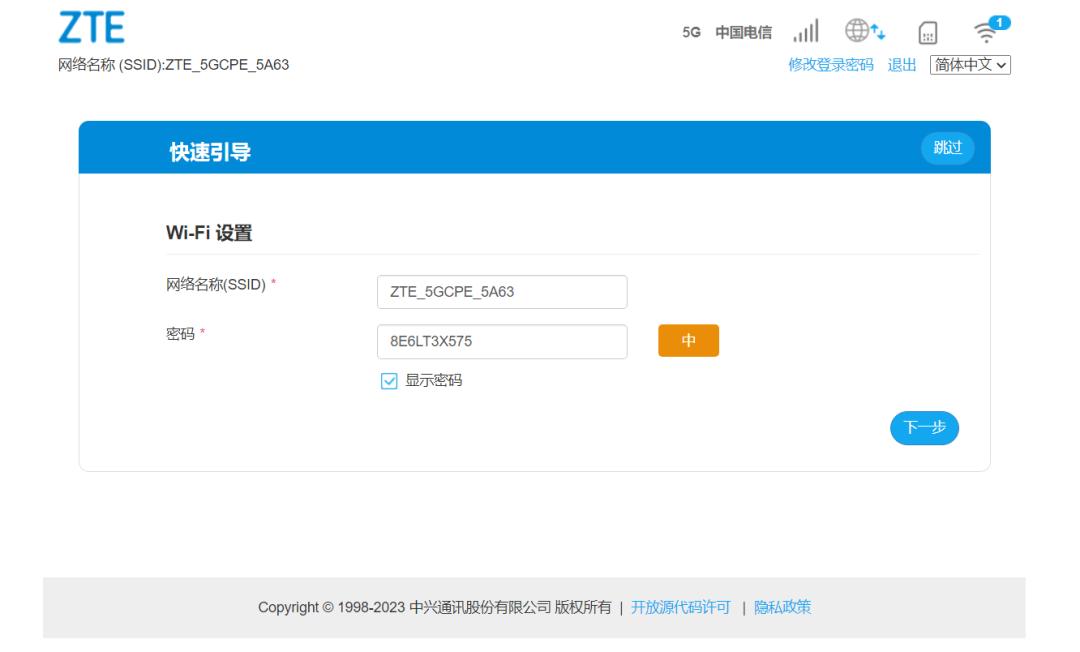Click the 下一步 next button
Screen dimensions: 1080x652
pyautogui.click(x=924, y=428)
